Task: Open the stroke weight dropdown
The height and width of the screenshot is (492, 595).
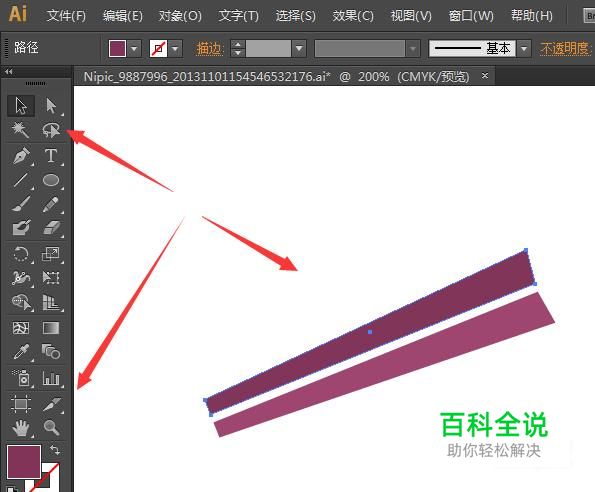Action: (299, 49)
